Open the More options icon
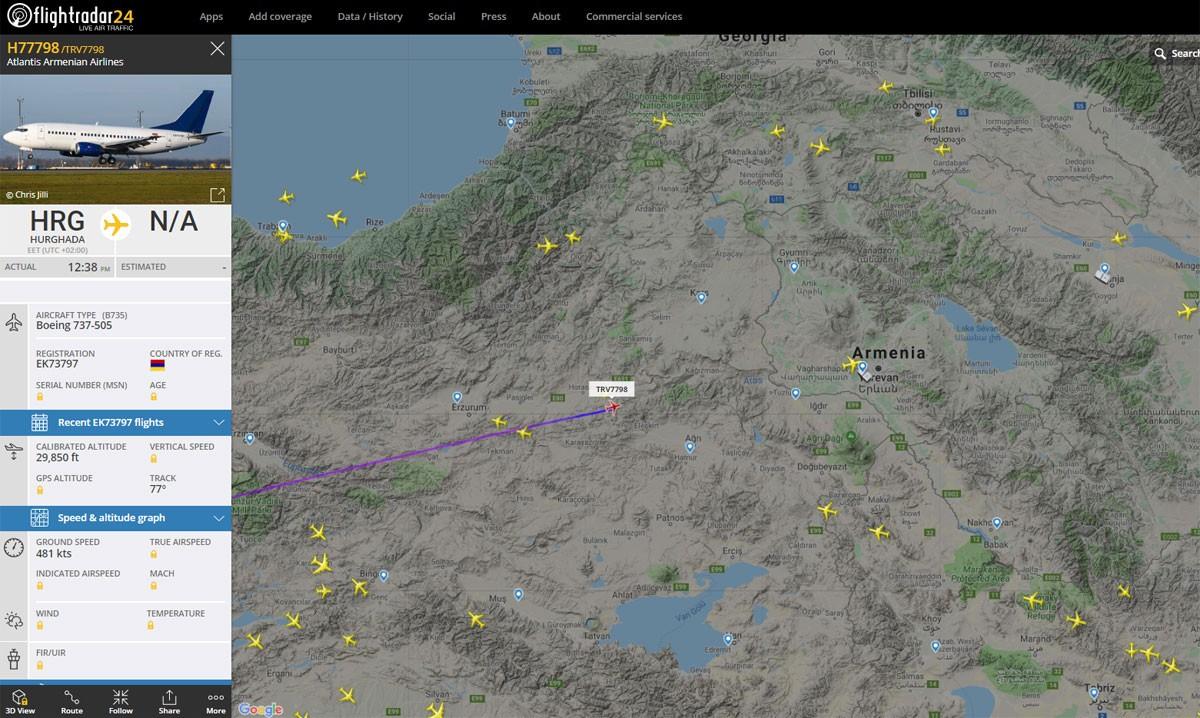The height and width of the screenshot is (718, 1200). pos(215,701)
